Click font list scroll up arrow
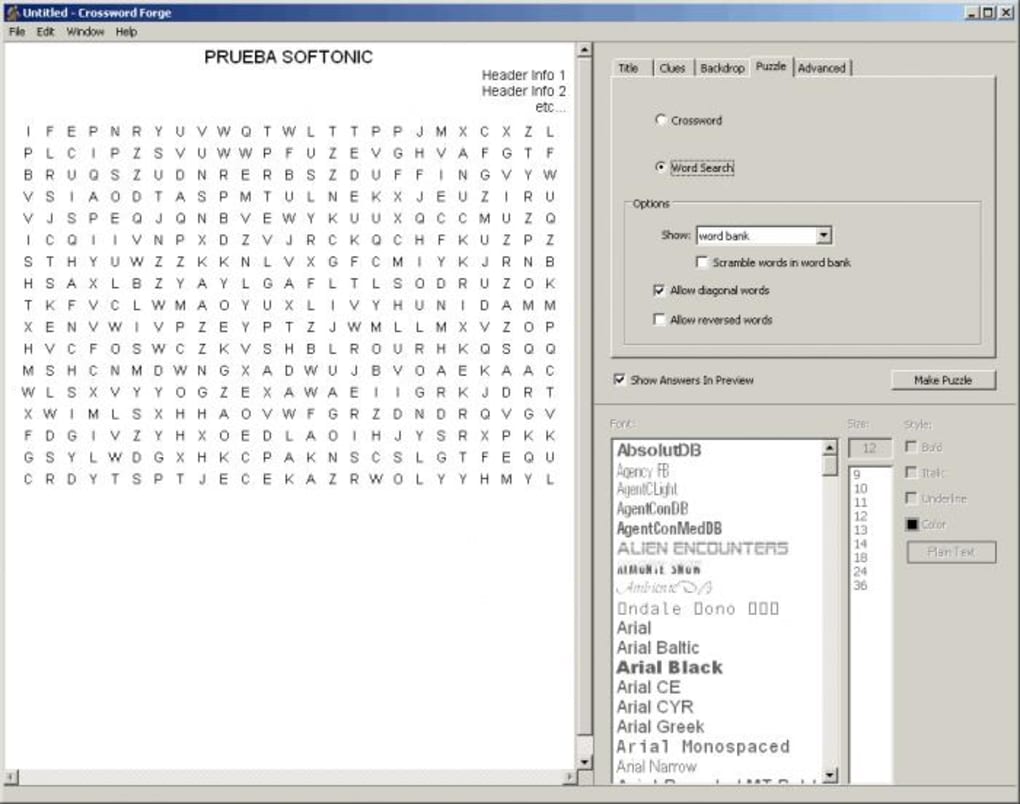The height and width of the screenshot is (804, 1020). (830, 448)
